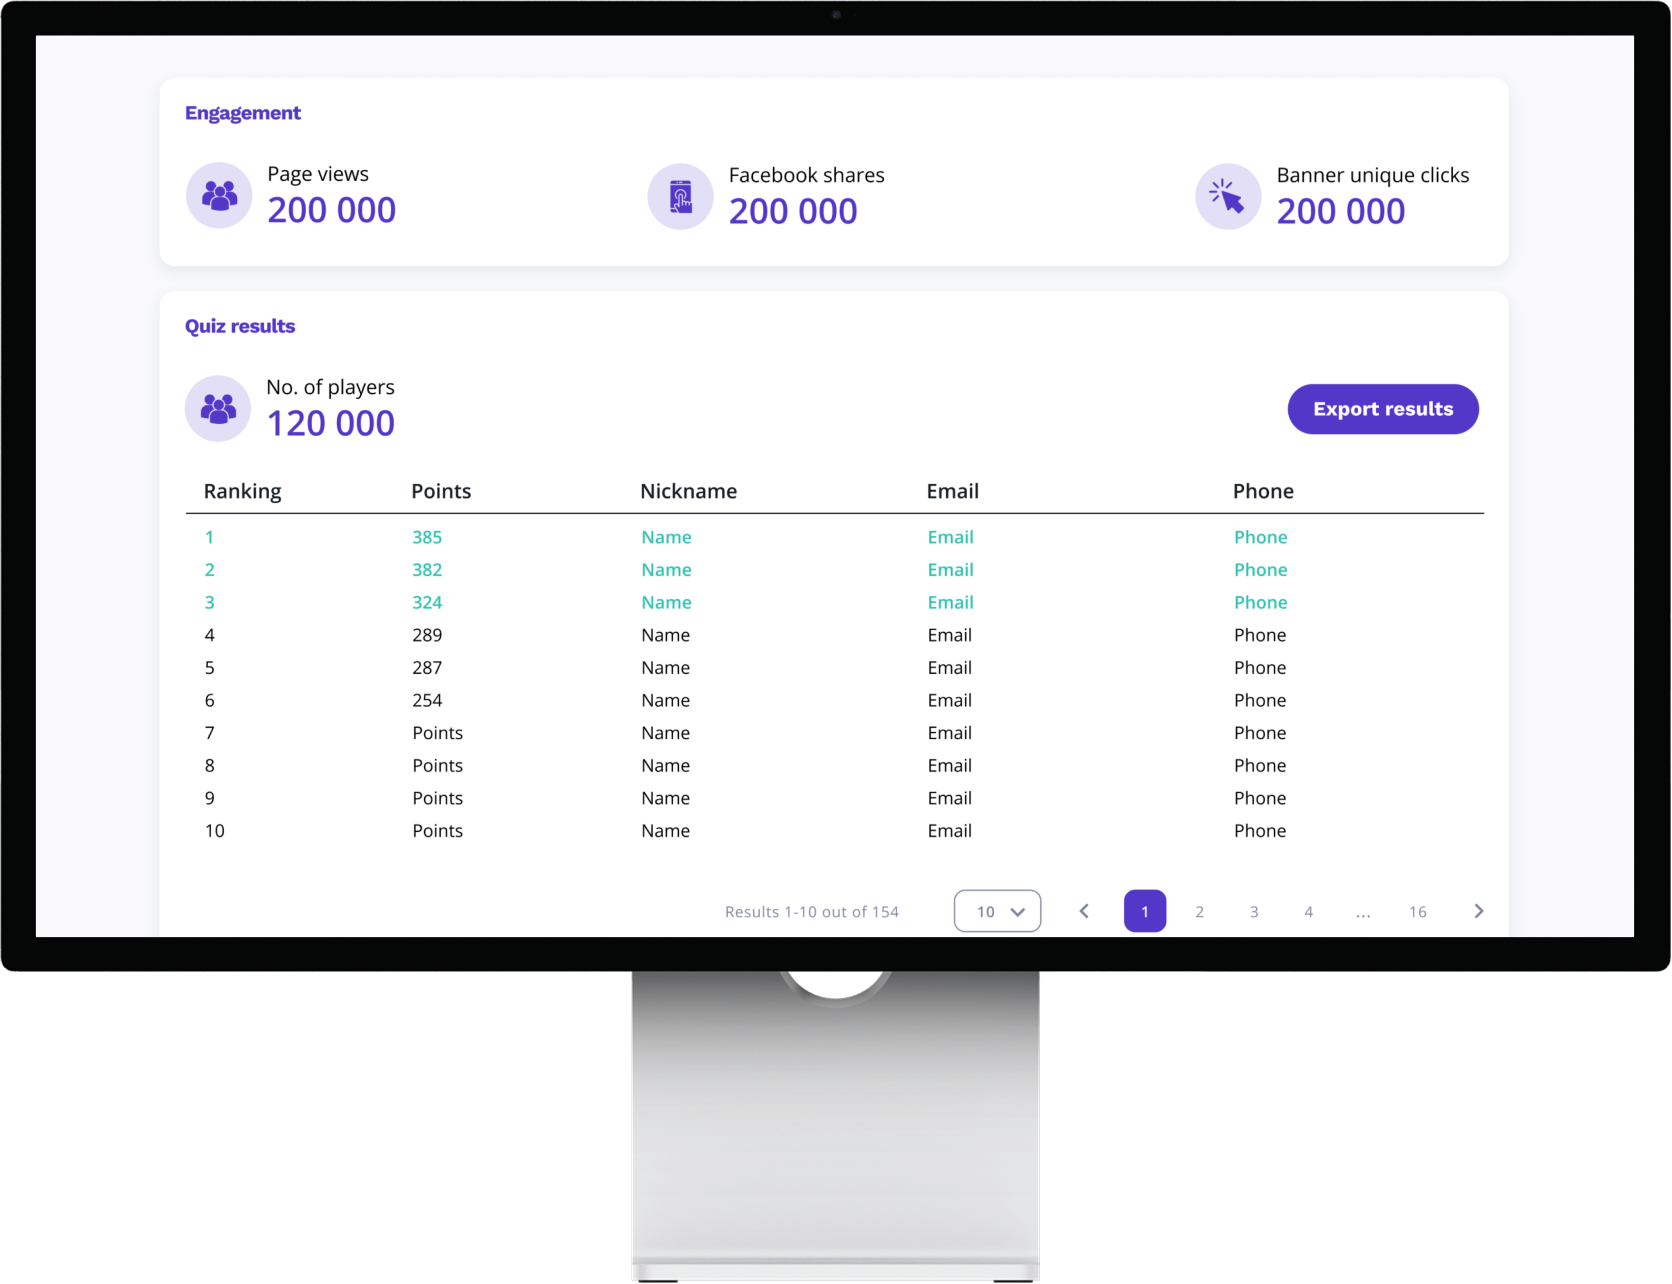Click the Facebook shares phone icon
This screenshot has width=1672, height=1284.
[x=680, y=196]
